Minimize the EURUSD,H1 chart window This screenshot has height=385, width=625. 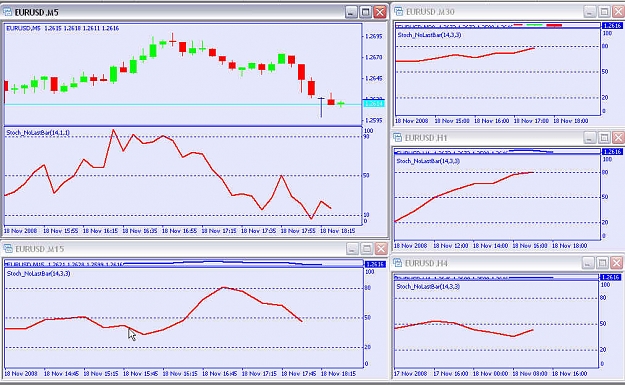pyautogui.click(x=590, y=138)
